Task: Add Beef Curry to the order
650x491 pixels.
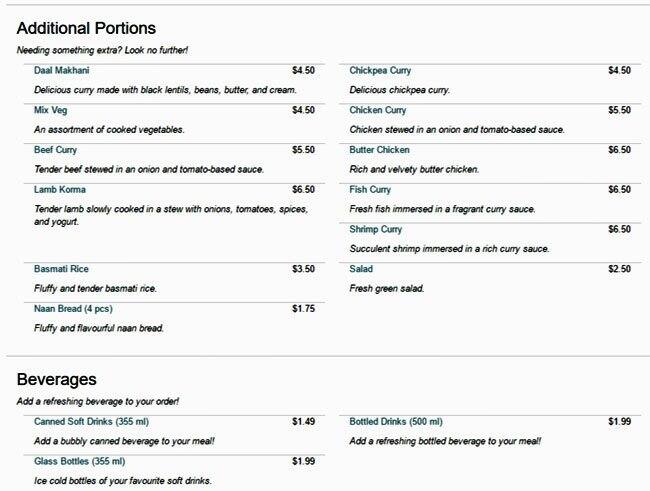Action: click(x=57, y=150)
